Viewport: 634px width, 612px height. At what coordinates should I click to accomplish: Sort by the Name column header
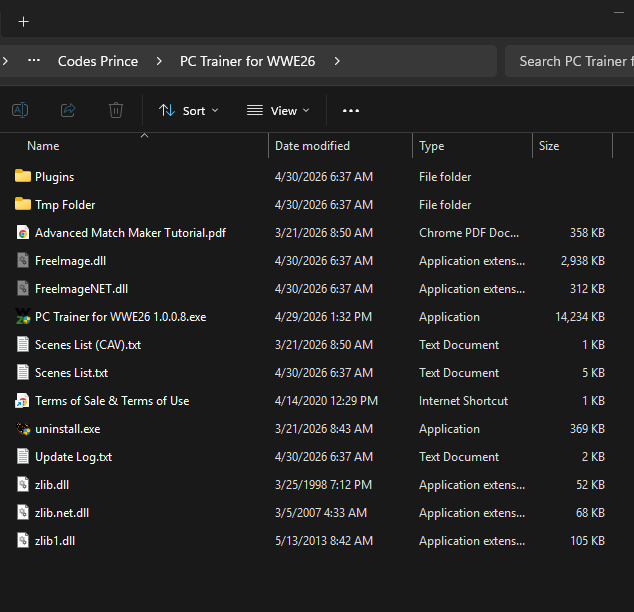click(43, 146)
